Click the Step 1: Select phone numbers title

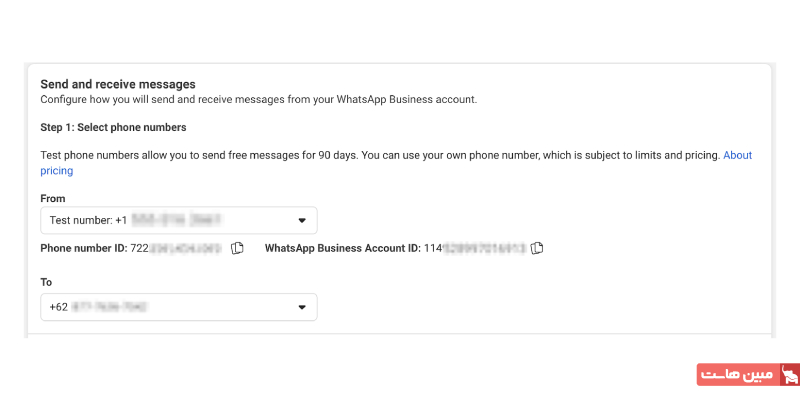[x=113, y=128]
